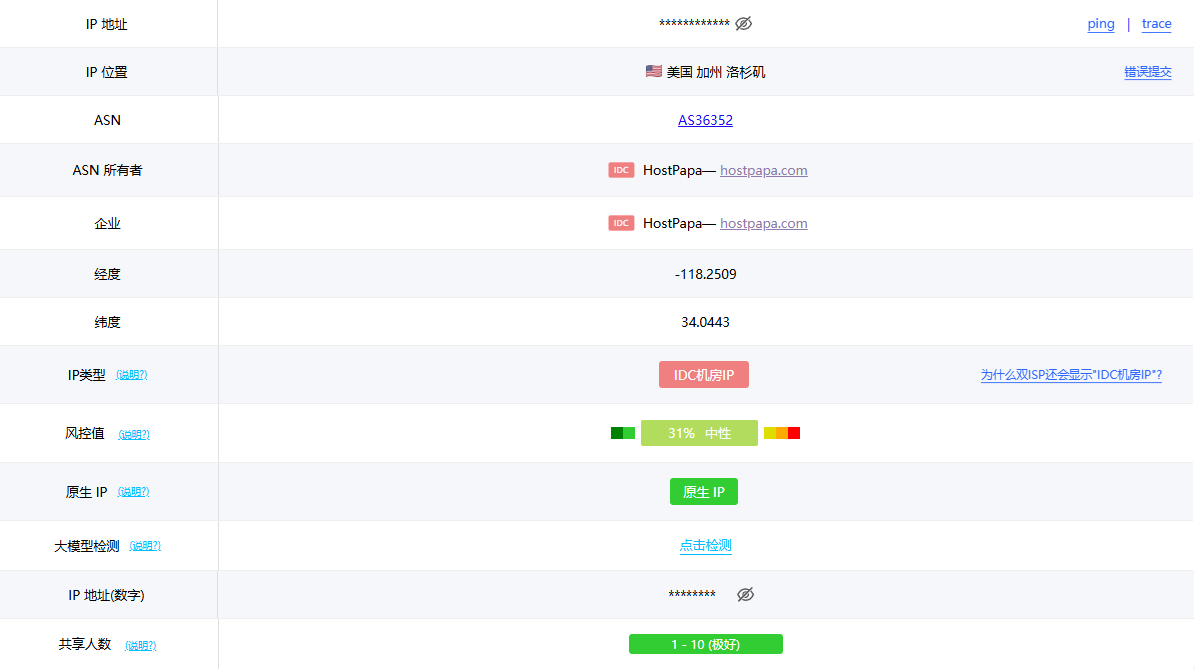Click the IDC机房IP type badge
1195x669 pixels.
coord(704,375)
